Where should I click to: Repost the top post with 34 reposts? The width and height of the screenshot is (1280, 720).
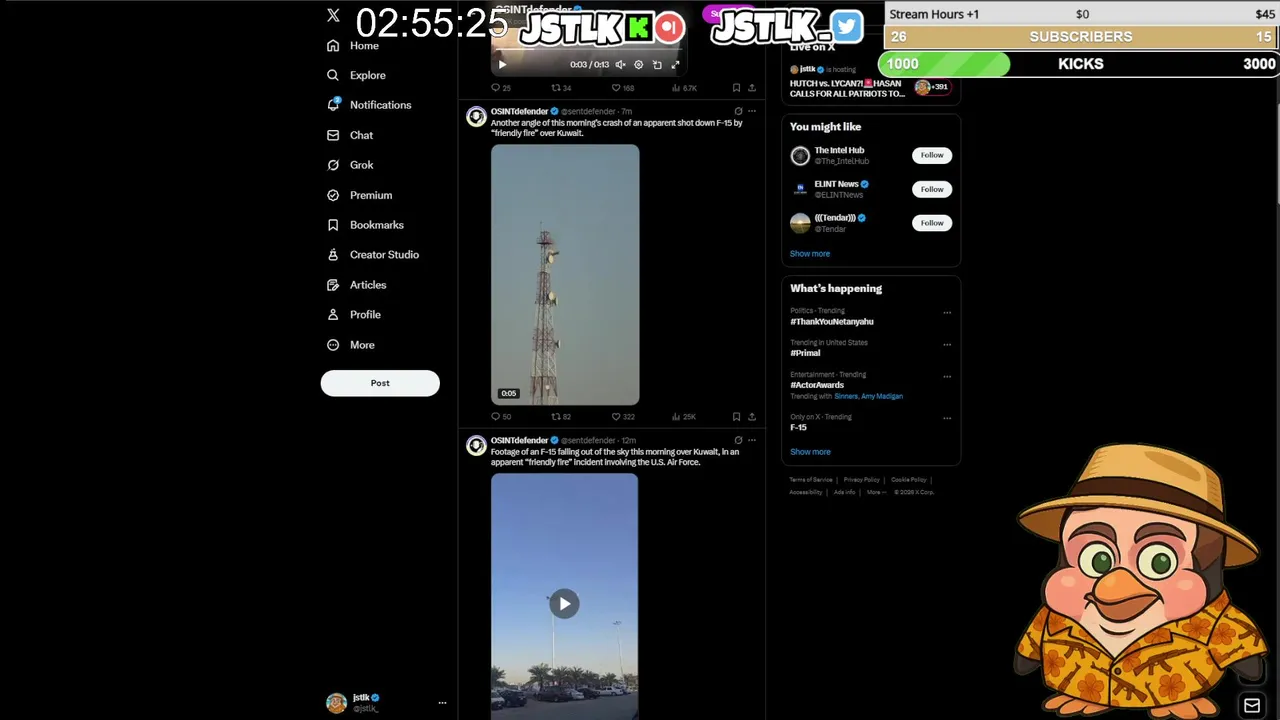pyautogui.click(x=561, y=88)
